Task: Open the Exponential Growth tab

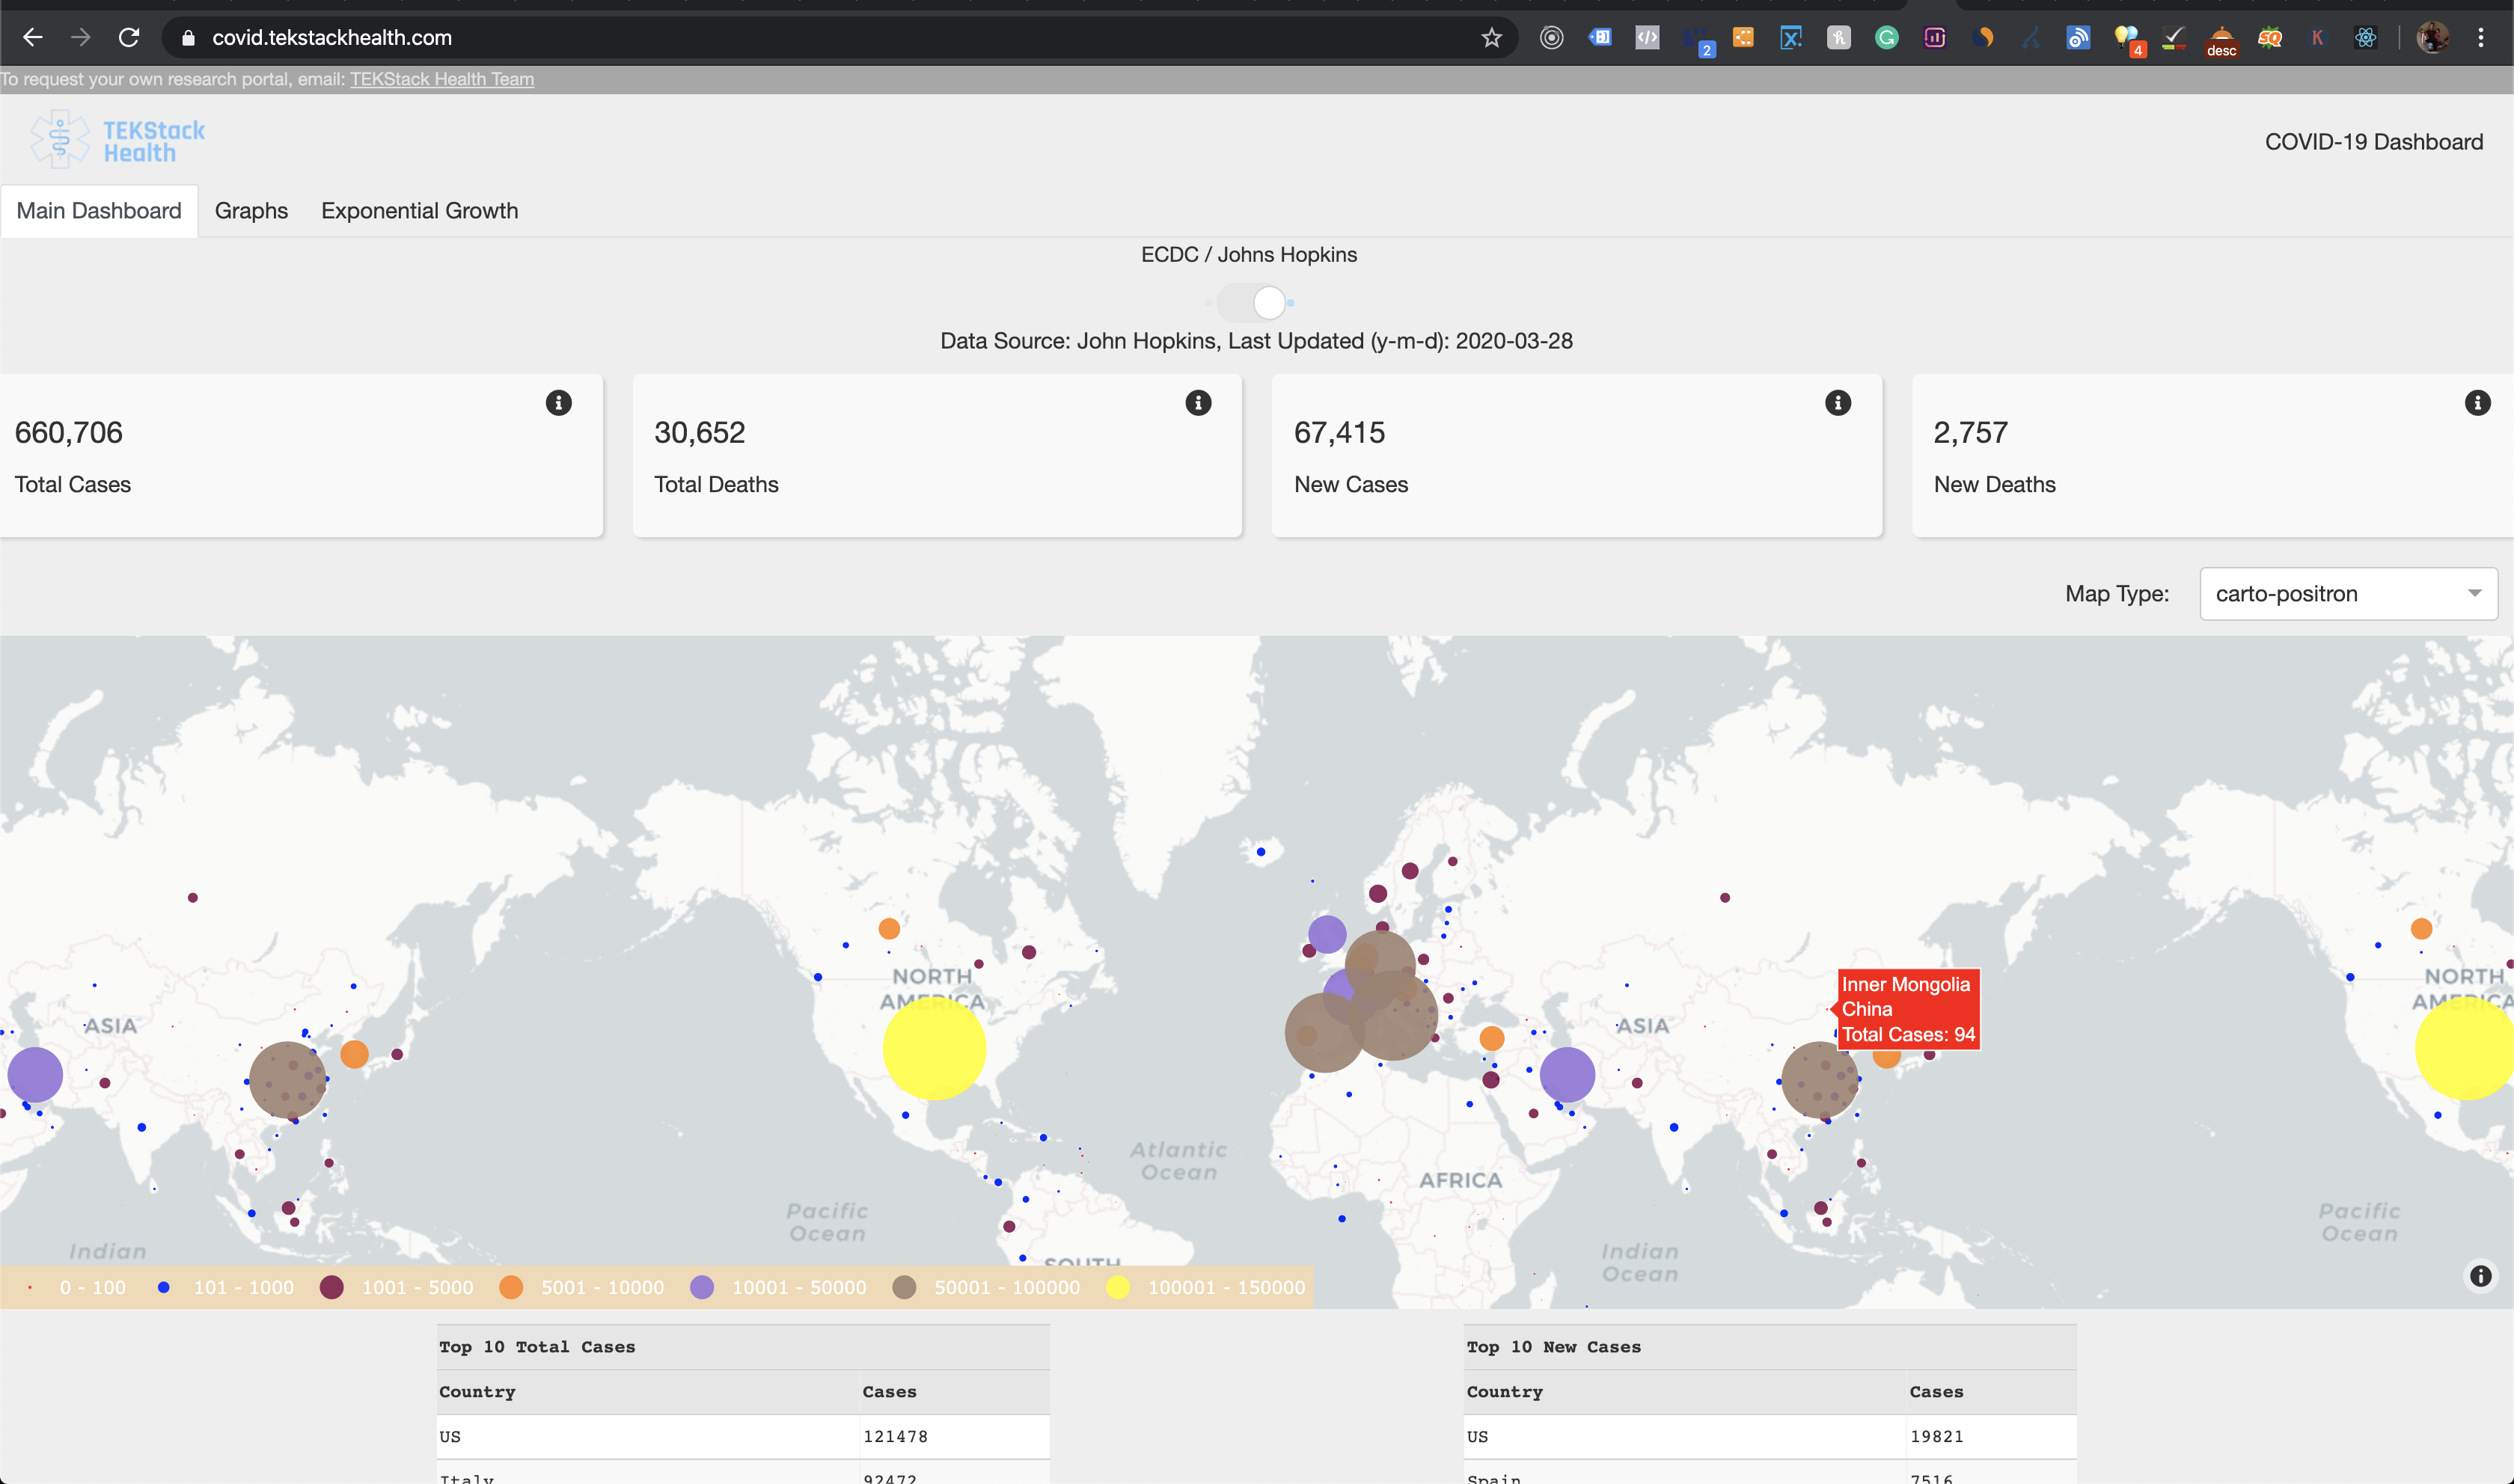Action: click(x=419, y=211)
